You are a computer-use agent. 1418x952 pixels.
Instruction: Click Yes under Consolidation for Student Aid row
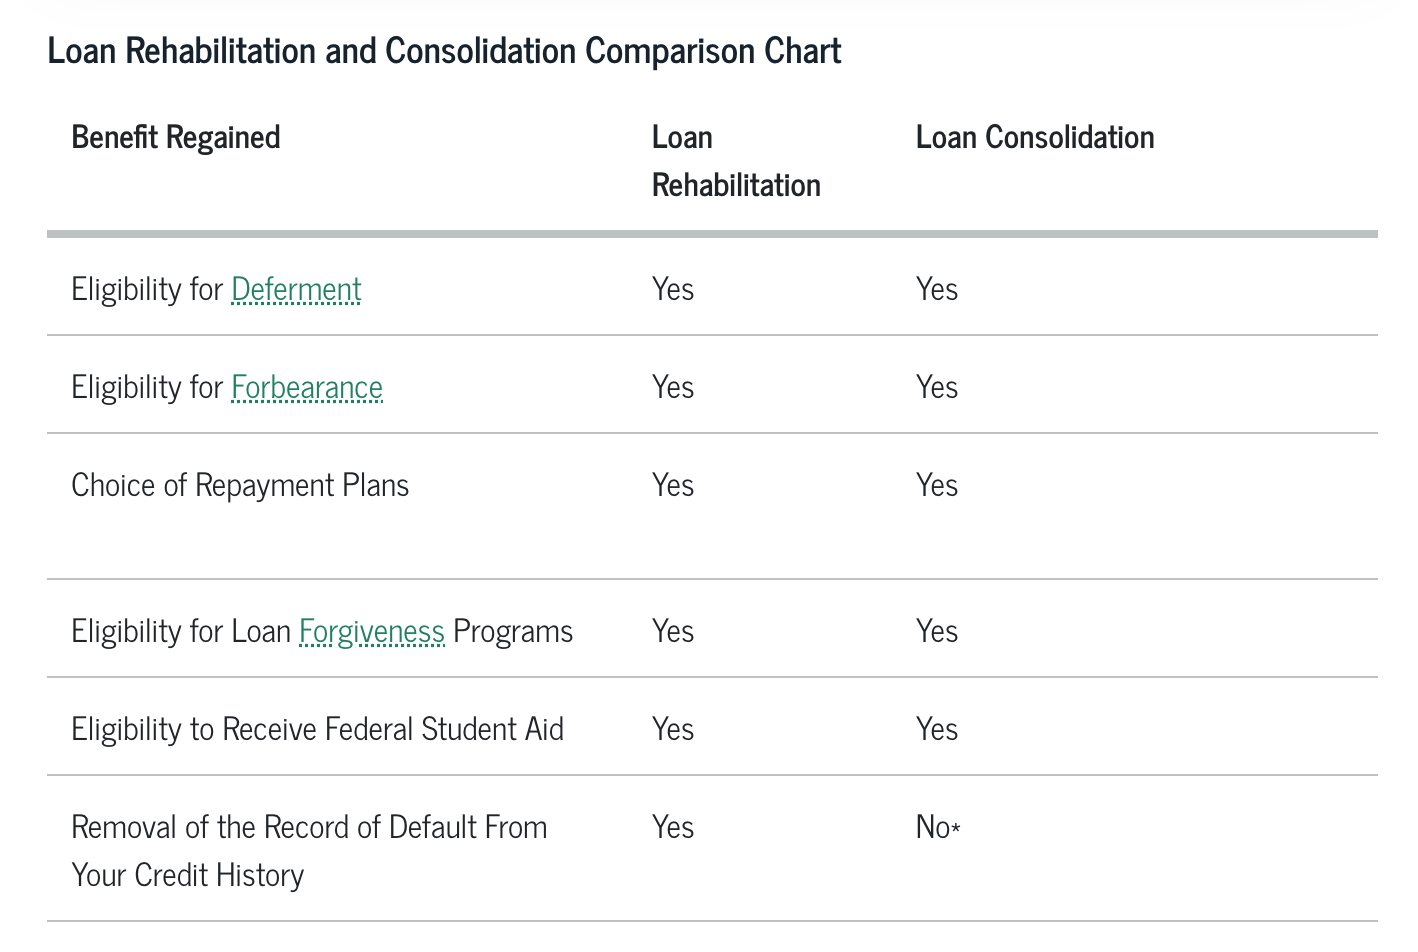937,730
